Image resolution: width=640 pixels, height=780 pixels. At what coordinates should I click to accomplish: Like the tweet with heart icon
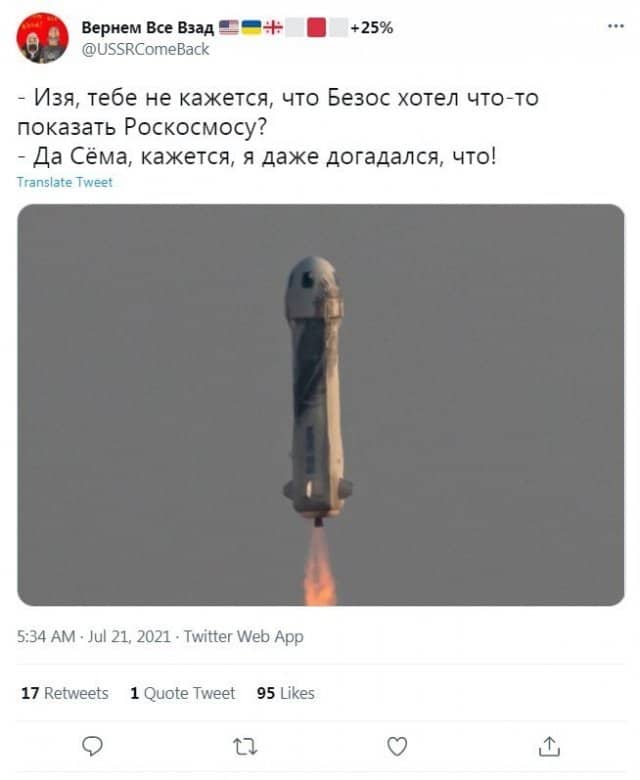tap(397, 746)
